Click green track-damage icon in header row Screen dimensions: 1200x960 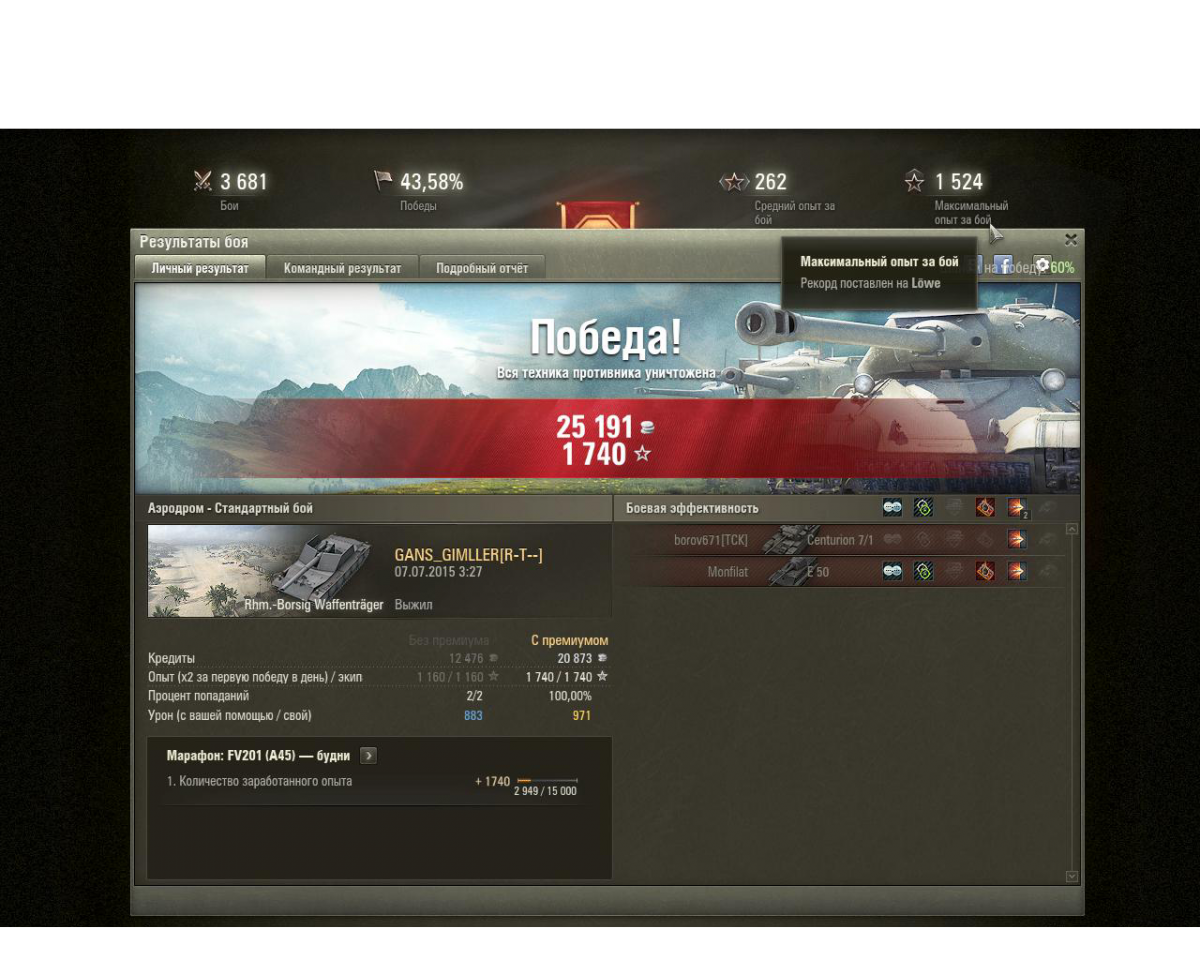(923, 508)
